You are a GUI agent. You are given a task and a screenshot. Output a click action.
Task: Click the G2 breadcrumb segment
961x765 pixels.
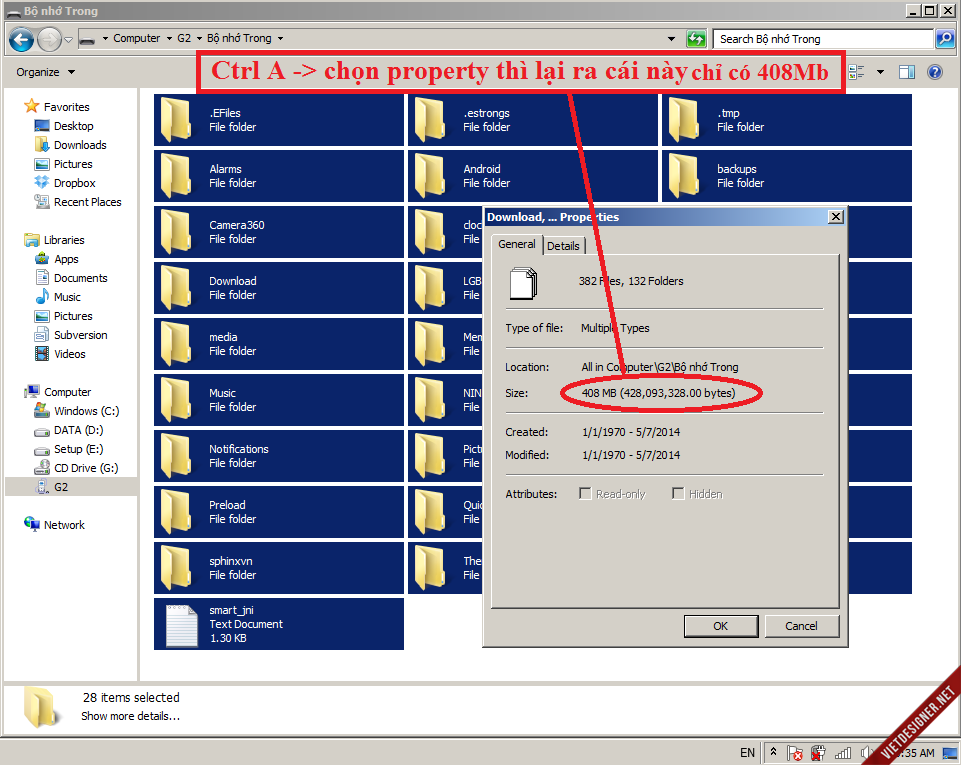184,38
